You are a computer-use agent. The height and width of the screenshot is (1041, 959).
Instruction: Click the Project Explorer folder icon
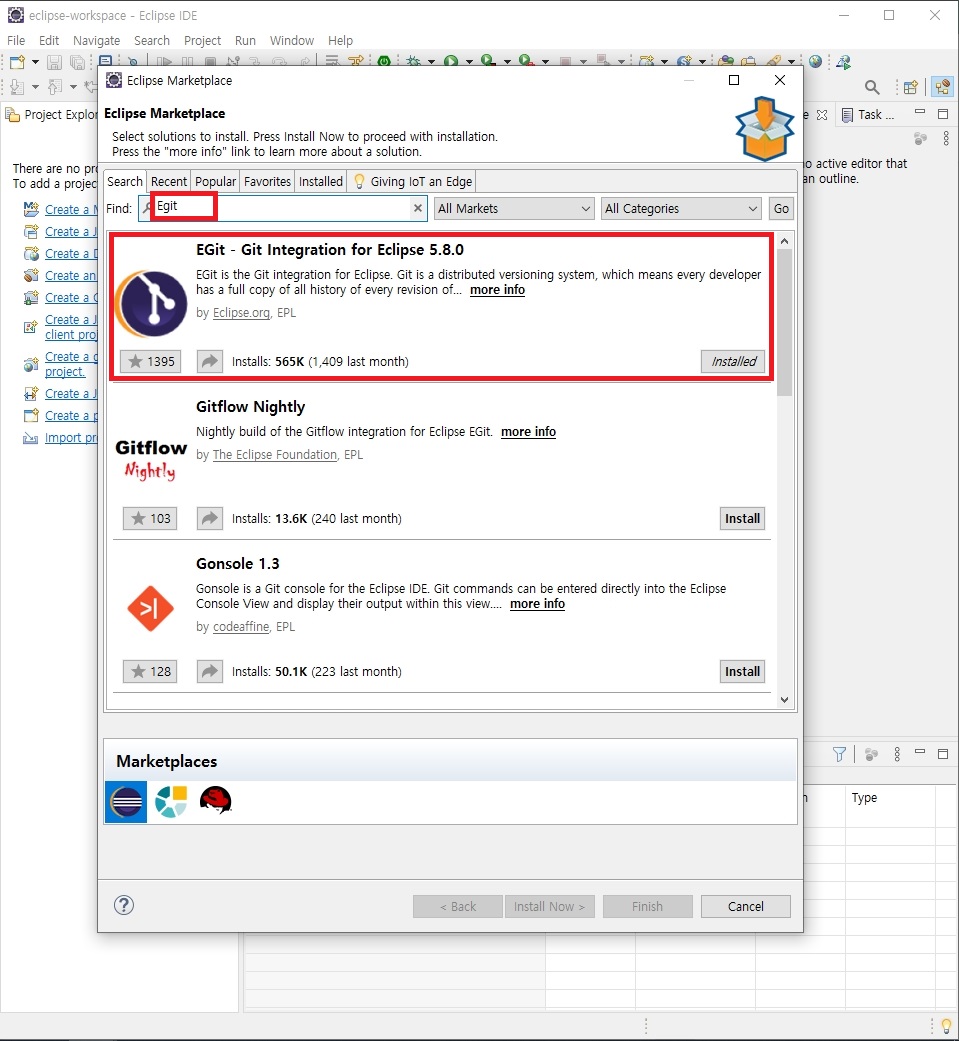coord(13,115)
